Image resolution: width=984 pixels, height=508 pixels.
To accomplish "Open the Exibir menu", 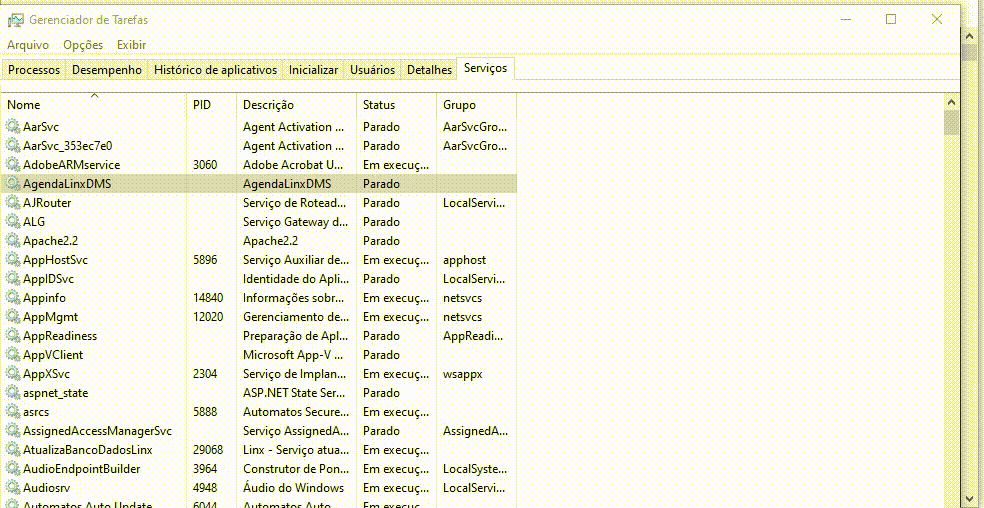I will [131, 45].
